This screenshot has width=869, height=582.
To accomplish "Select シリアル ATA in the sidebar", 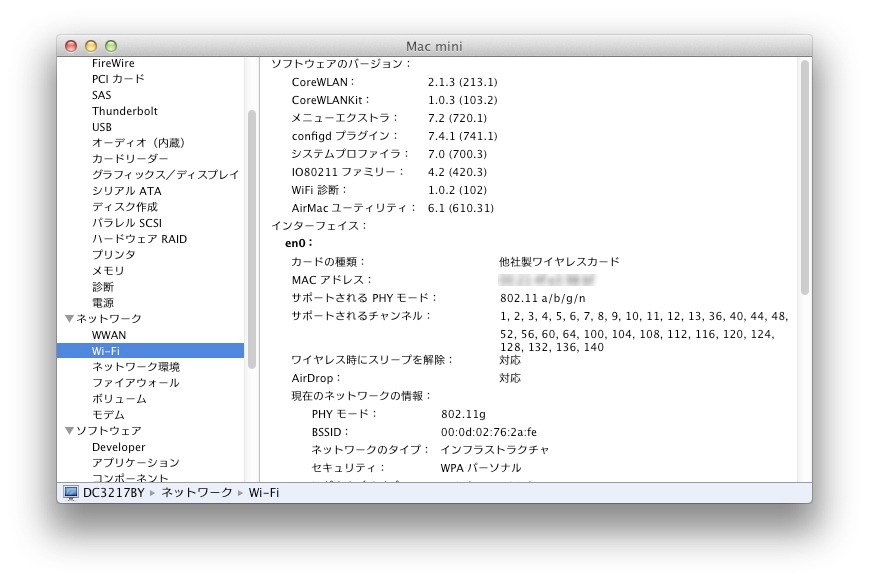I will pos(126,191).
